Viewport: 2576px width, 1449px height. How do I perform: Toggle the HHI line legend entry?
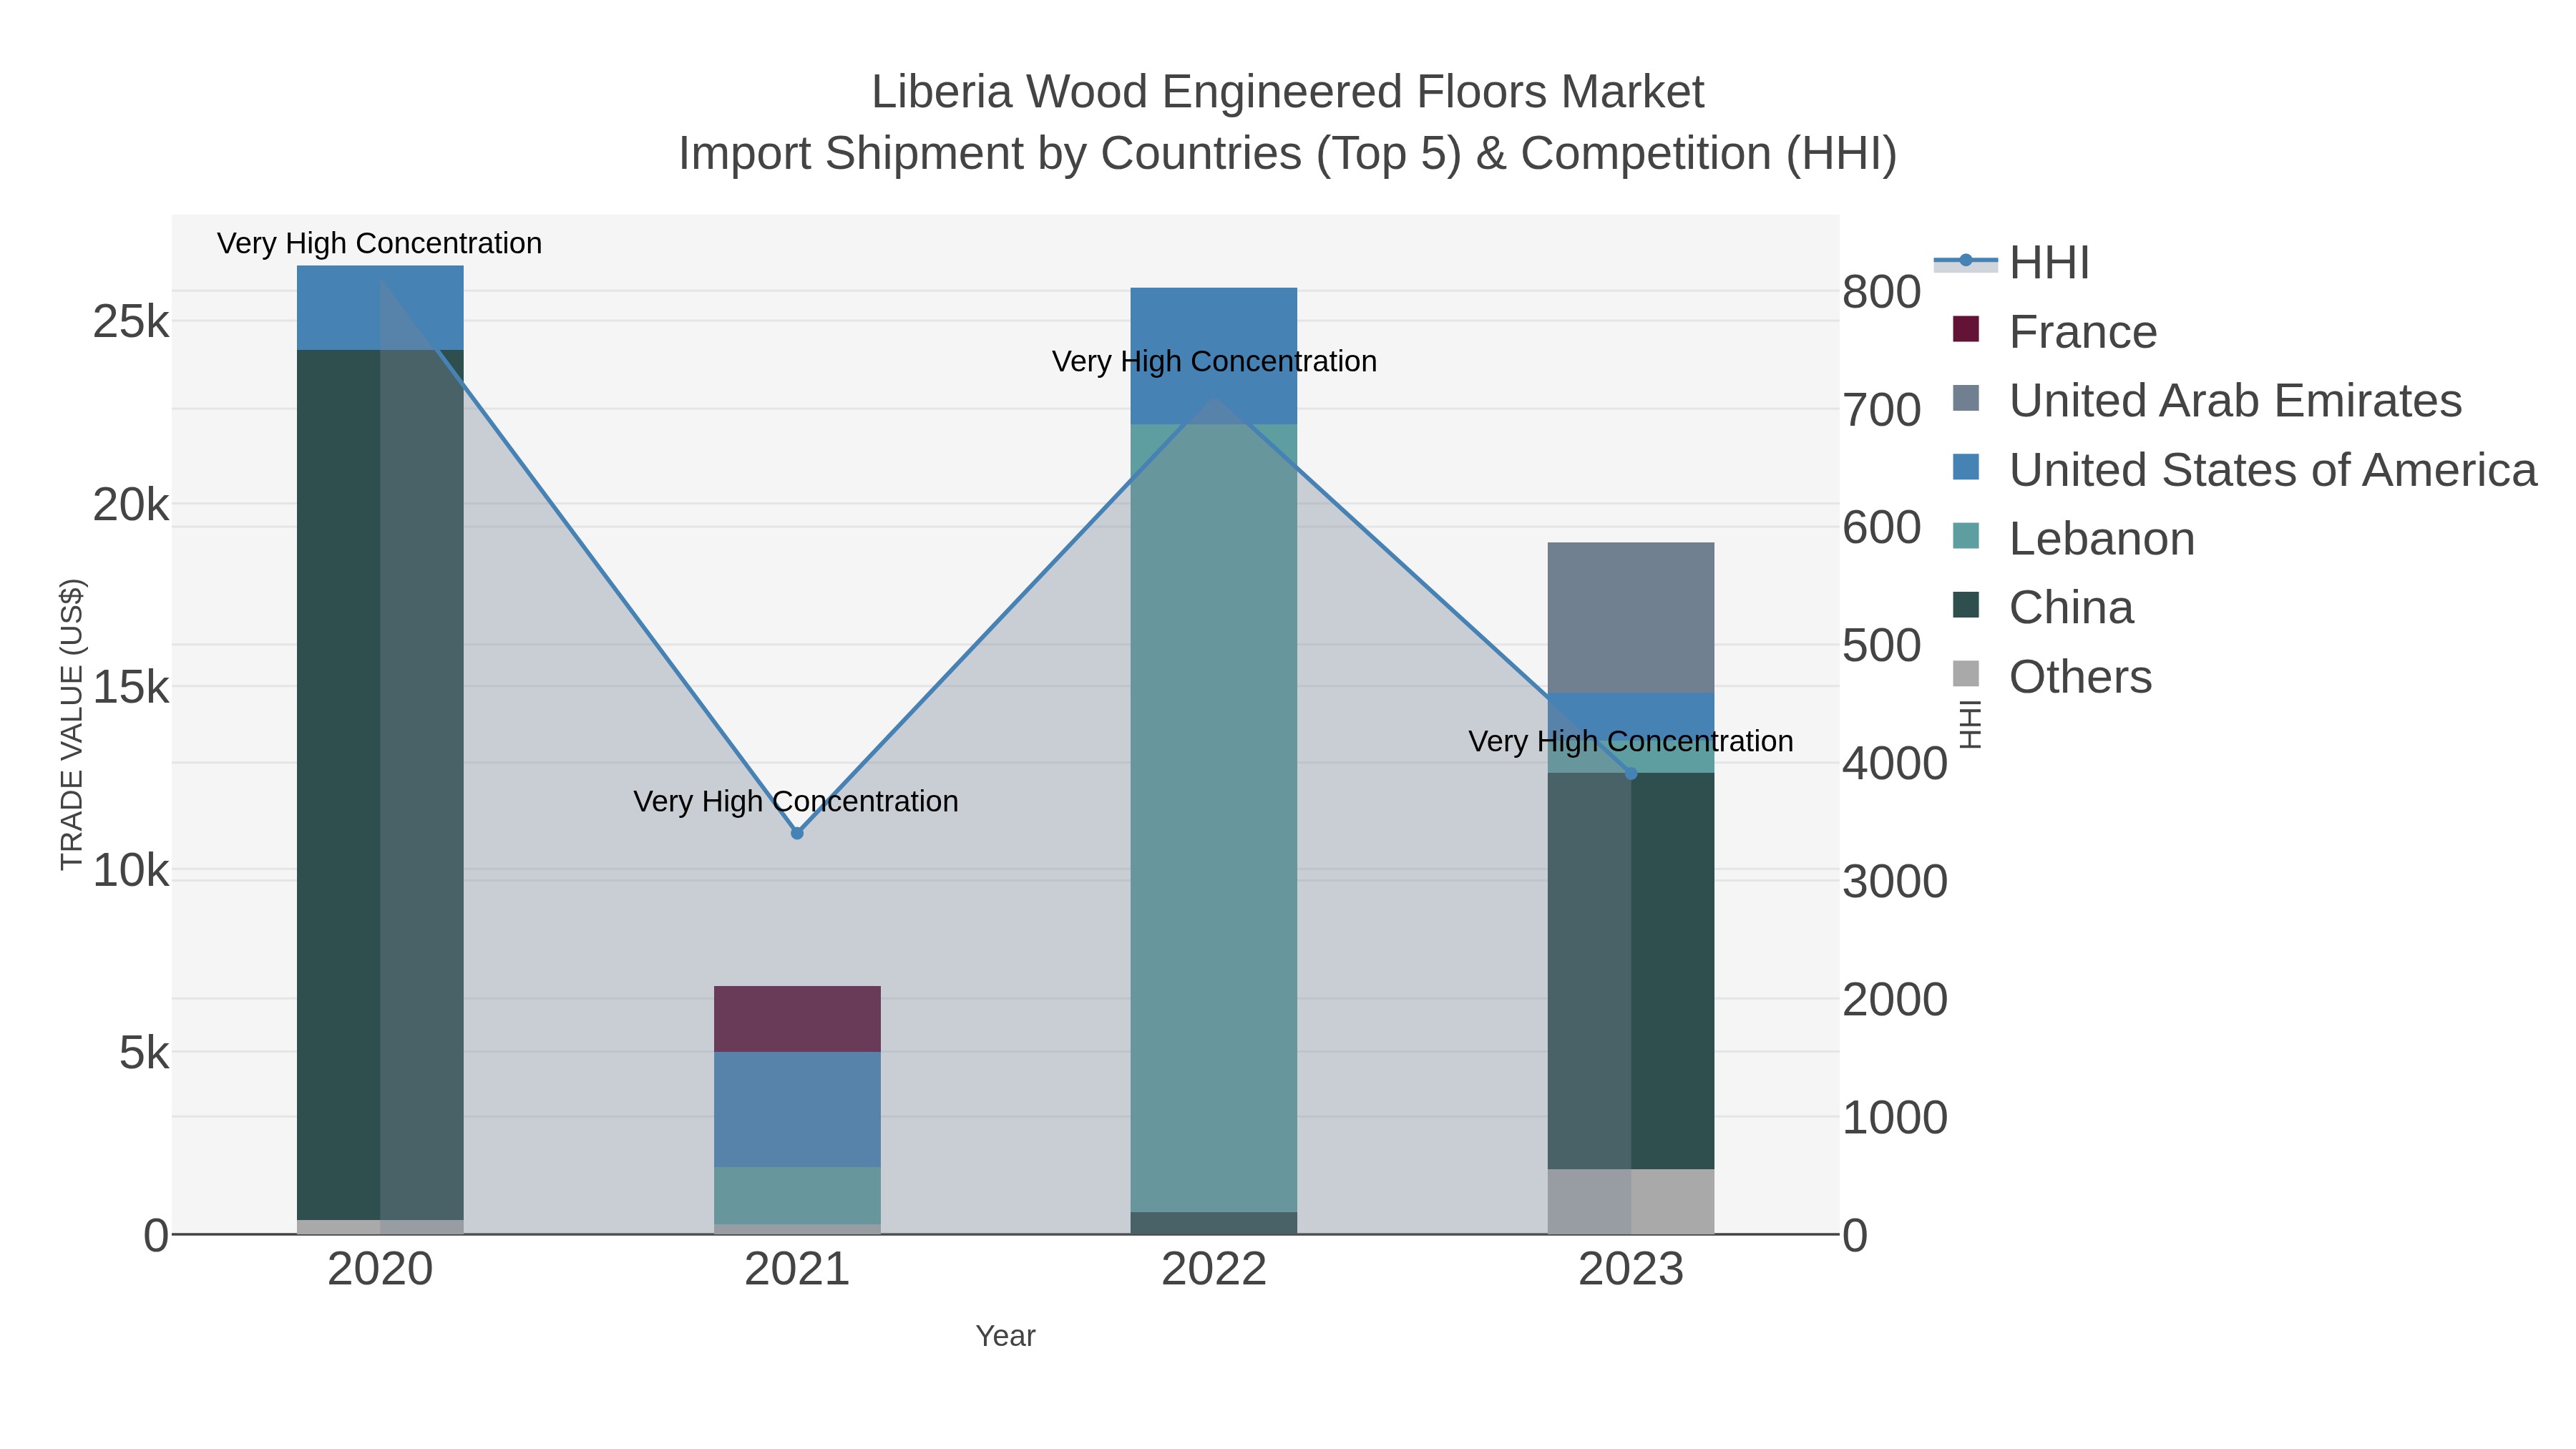[2011, 262]
